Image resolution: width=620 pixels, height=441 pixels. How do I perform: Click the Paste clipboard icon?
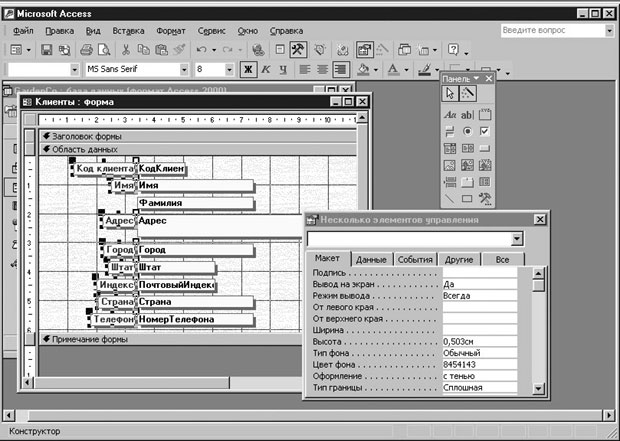161,50
